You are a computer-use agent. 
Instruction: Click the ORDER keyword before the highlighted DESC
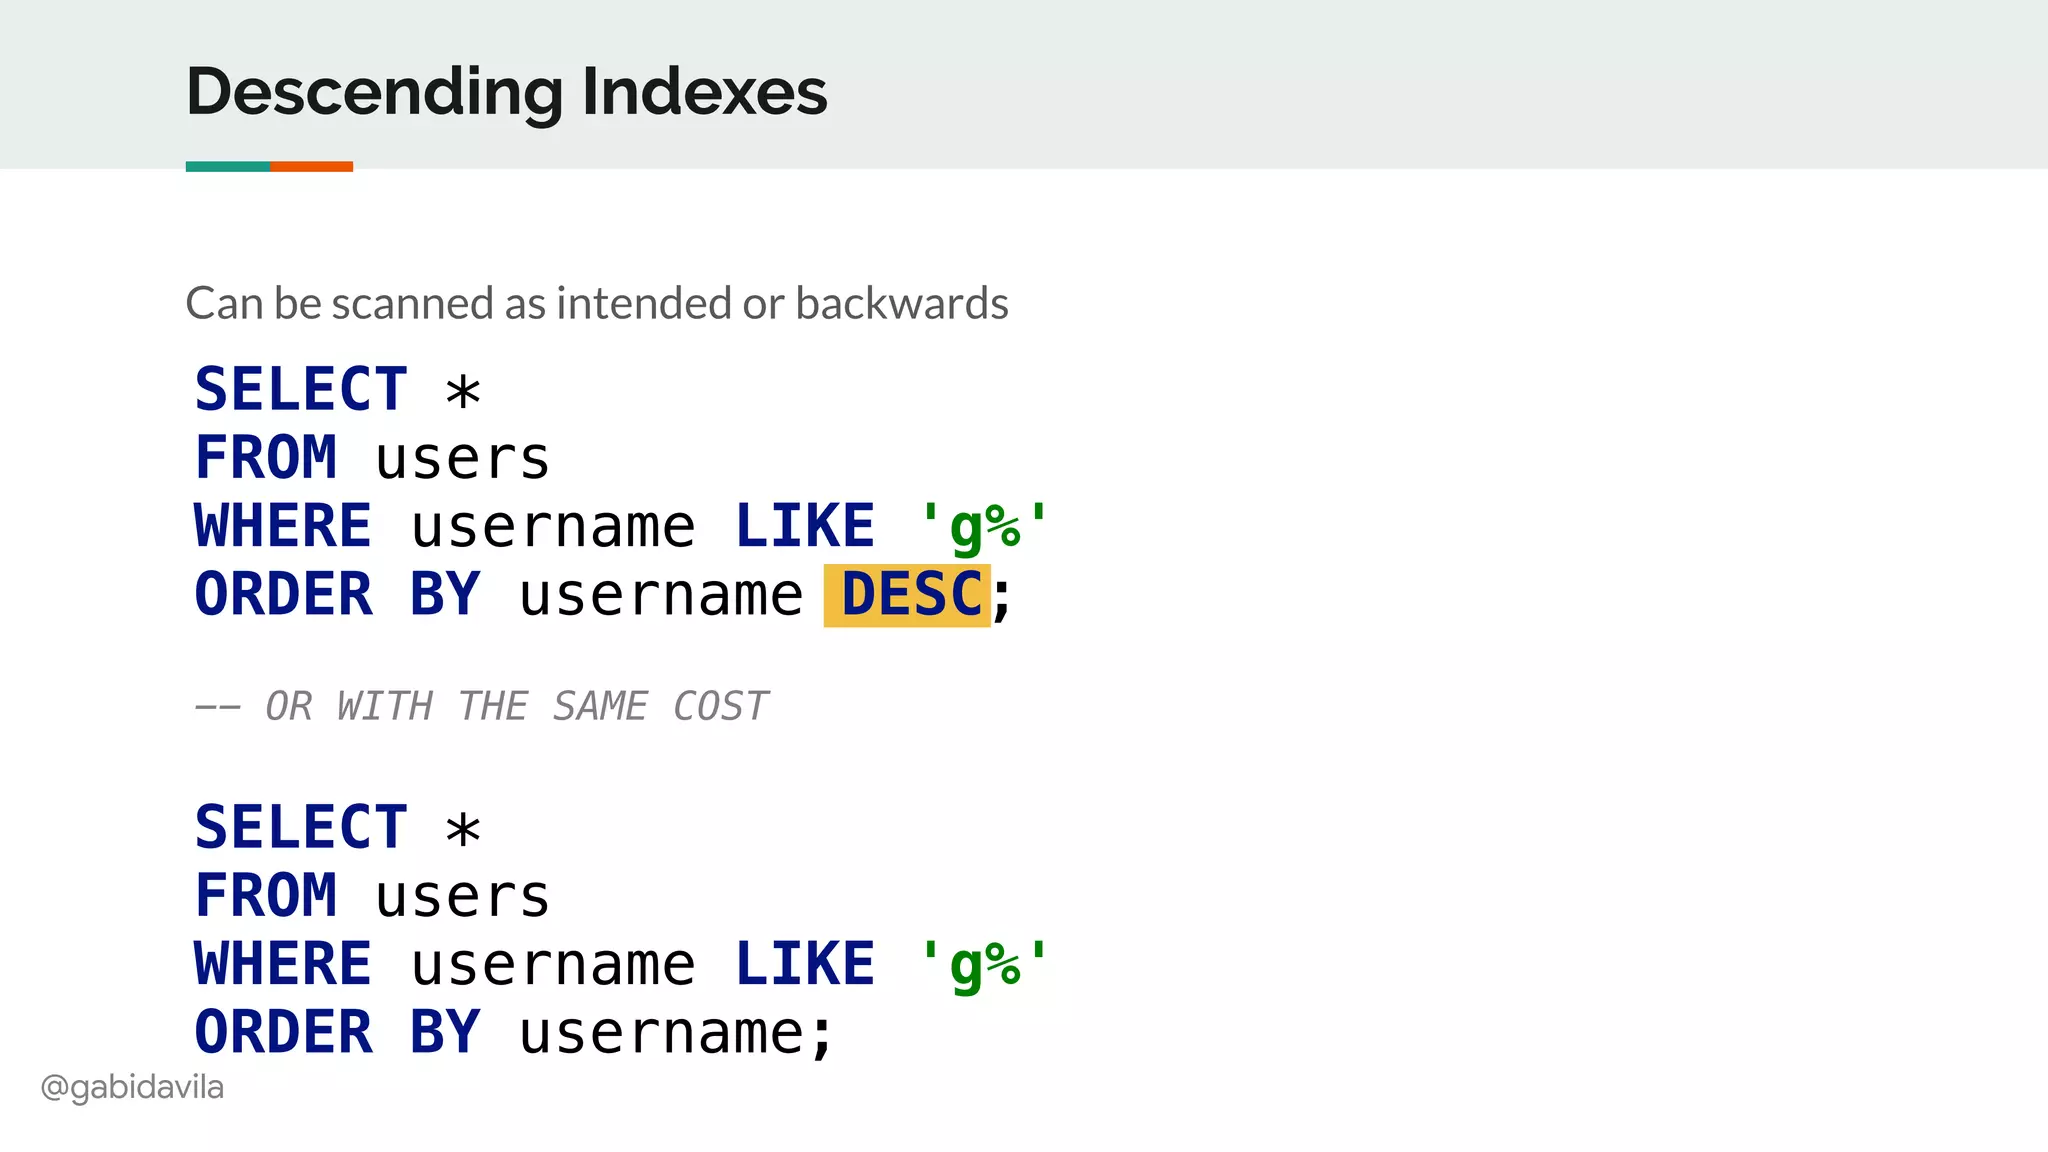(x=284, y=595)
